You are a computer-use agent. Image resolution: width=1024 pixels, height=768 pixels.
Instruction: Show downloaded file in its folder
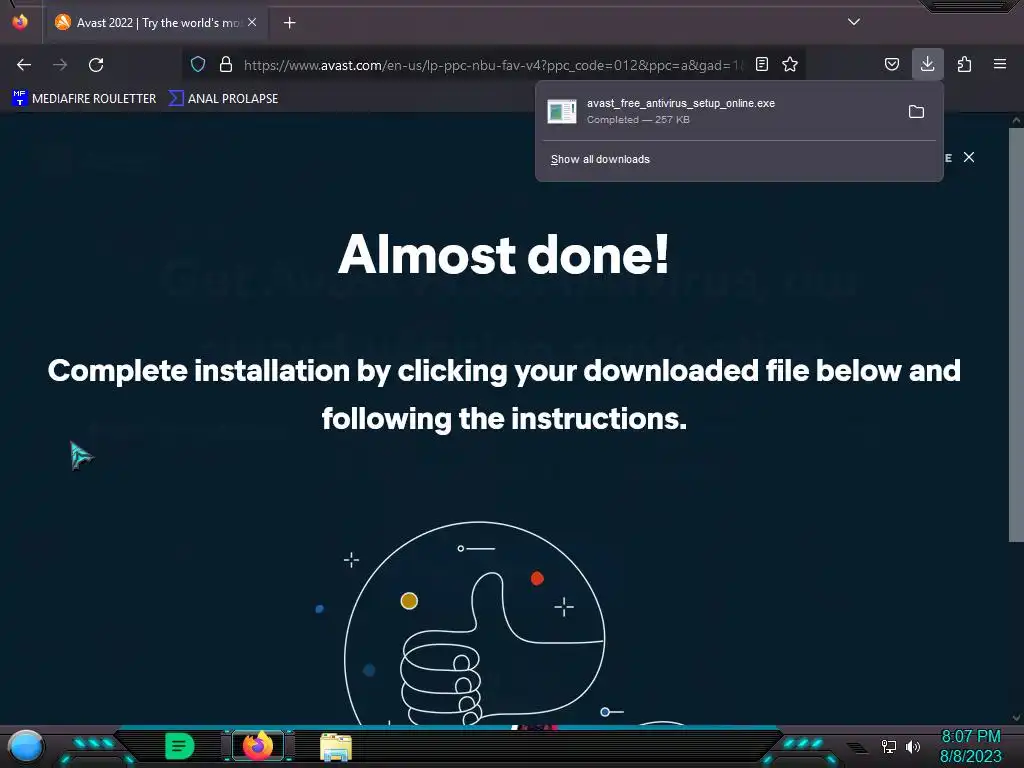pos(916,112)
